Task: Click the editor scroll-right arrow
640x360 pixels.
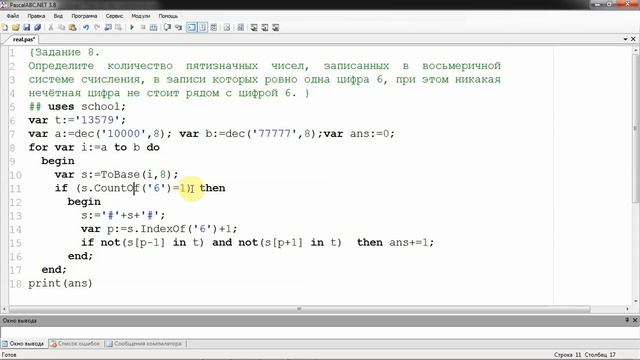Action: (x=628, y=309)
